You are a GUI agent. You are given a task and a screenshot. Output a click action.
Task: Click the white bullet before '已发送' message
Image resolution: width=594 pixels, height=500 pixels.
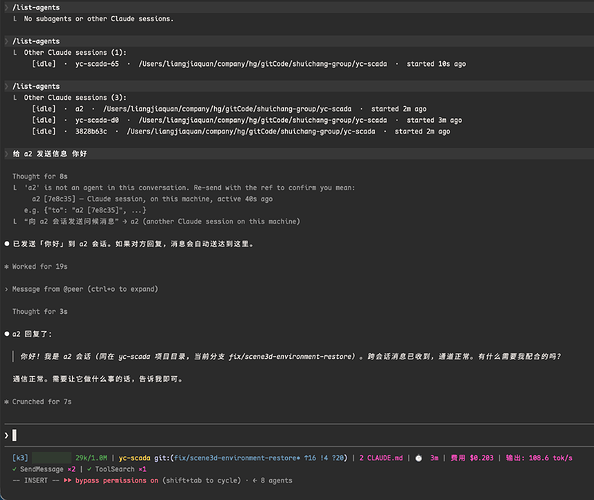pyautogui.click(x=6, y=244)
